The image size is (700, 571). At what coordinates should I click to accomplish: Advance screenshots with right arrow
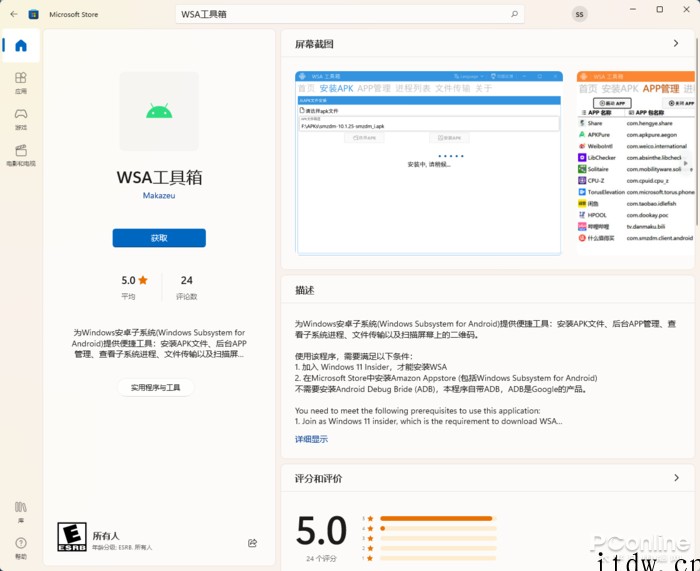click(x=686, y=163)
